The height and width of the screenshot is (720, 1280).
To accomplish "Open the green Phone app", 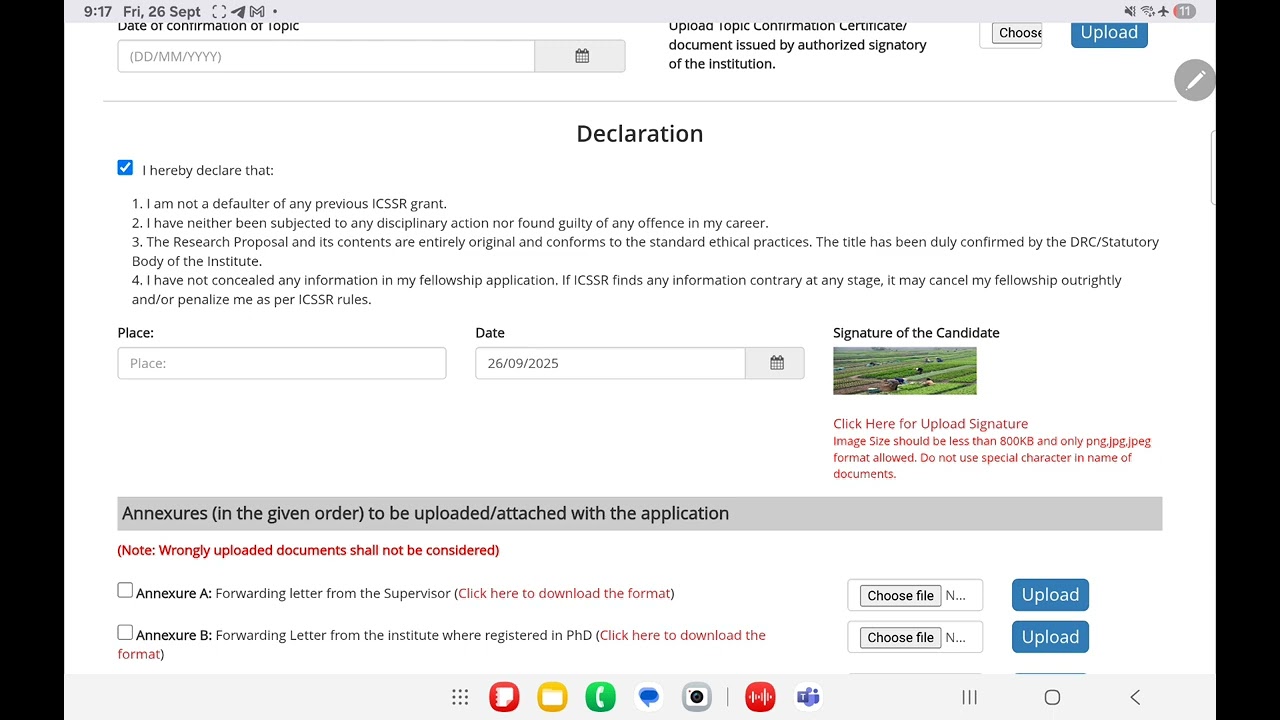I will 600,697.
